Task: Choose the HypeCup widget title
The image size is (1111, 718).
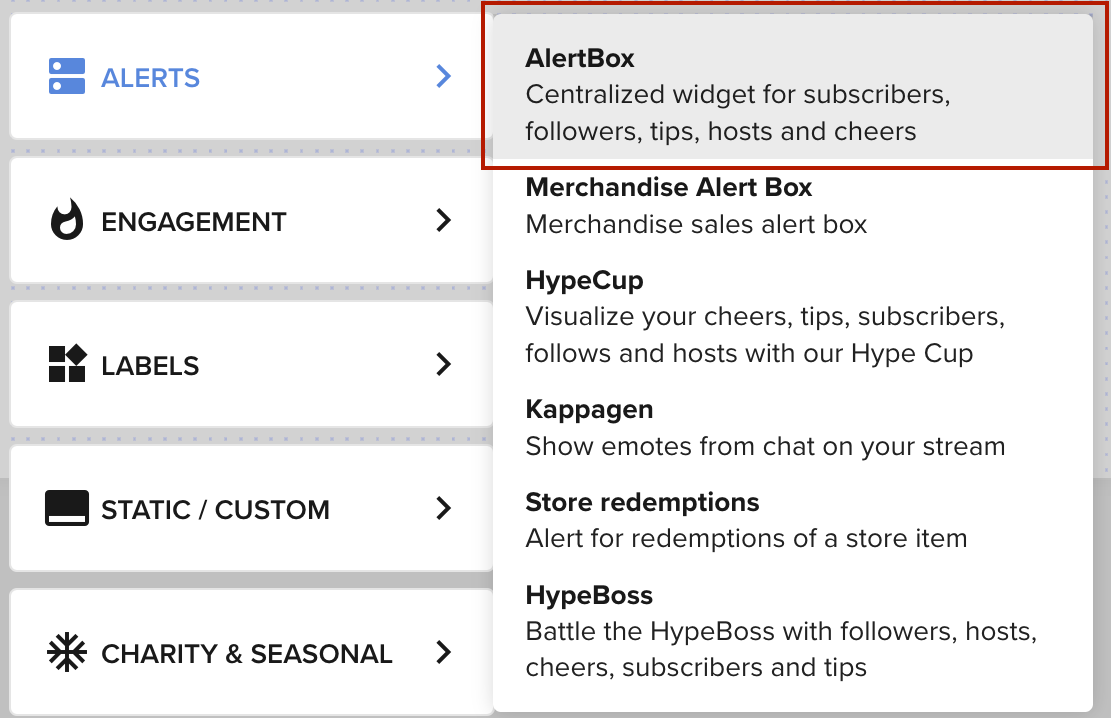Action: [x=584, y=281]
